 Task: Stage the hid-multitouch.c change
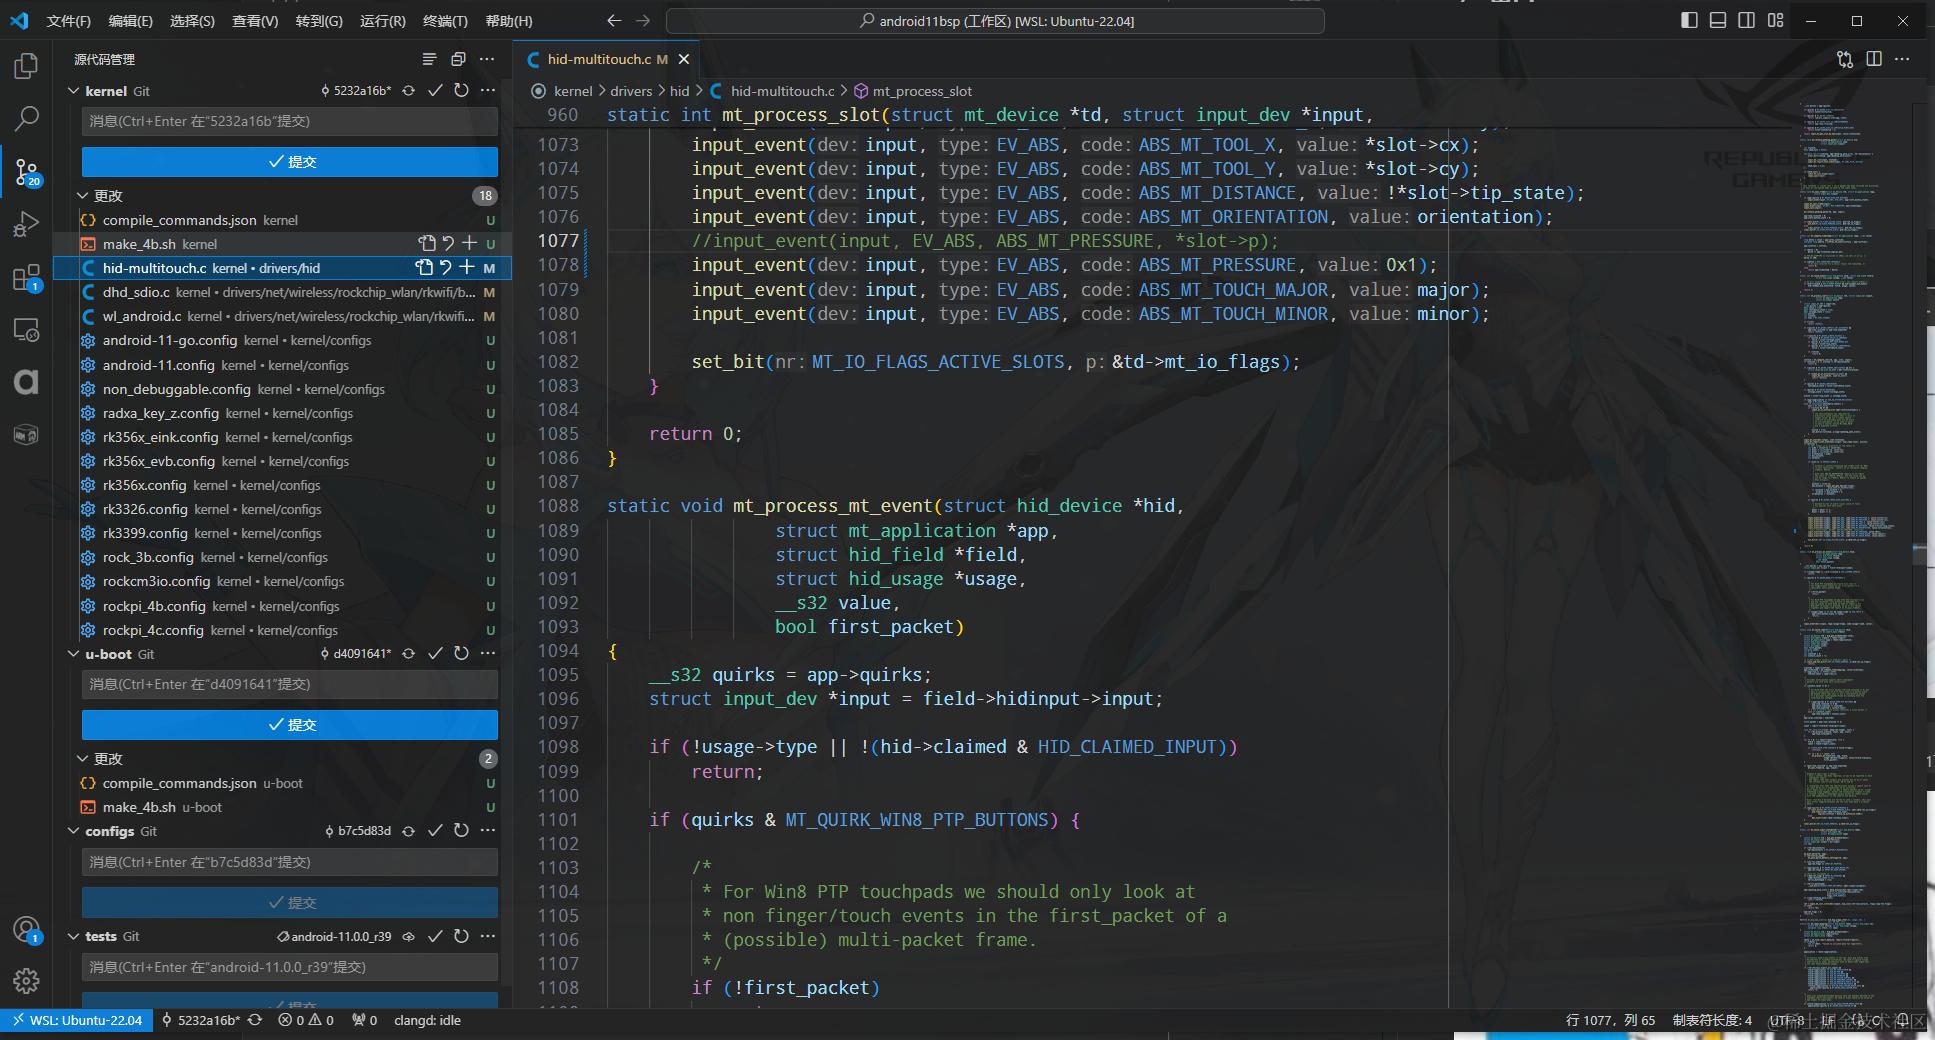pyautogui.click(x=466, y=267)
